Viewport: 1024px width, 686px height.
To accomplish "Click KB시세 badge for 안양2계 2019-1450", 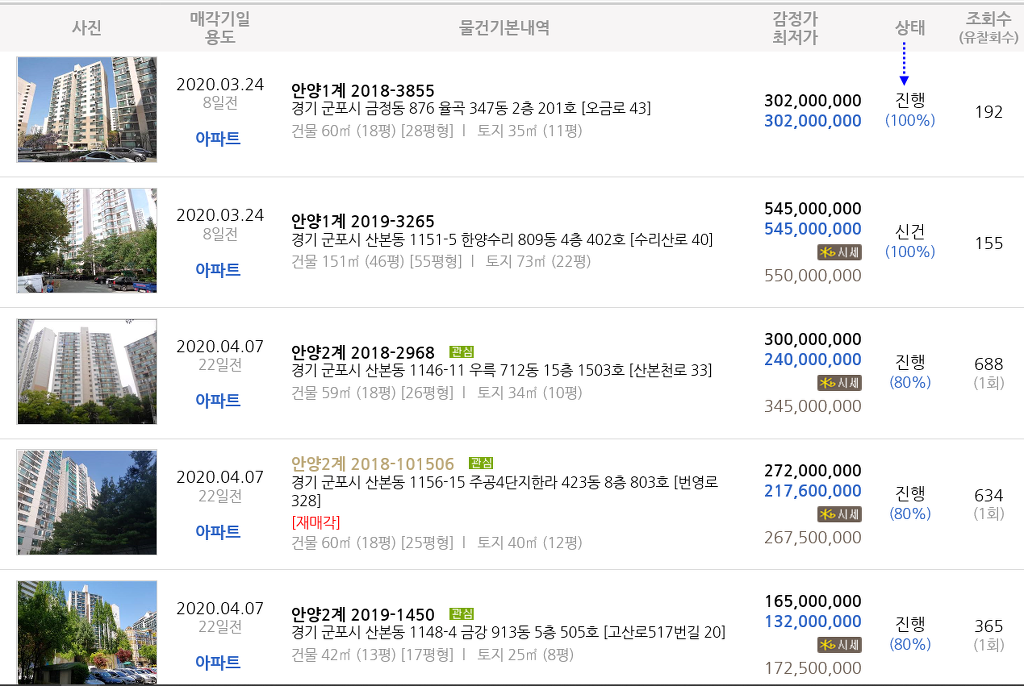I will (839, 645).
